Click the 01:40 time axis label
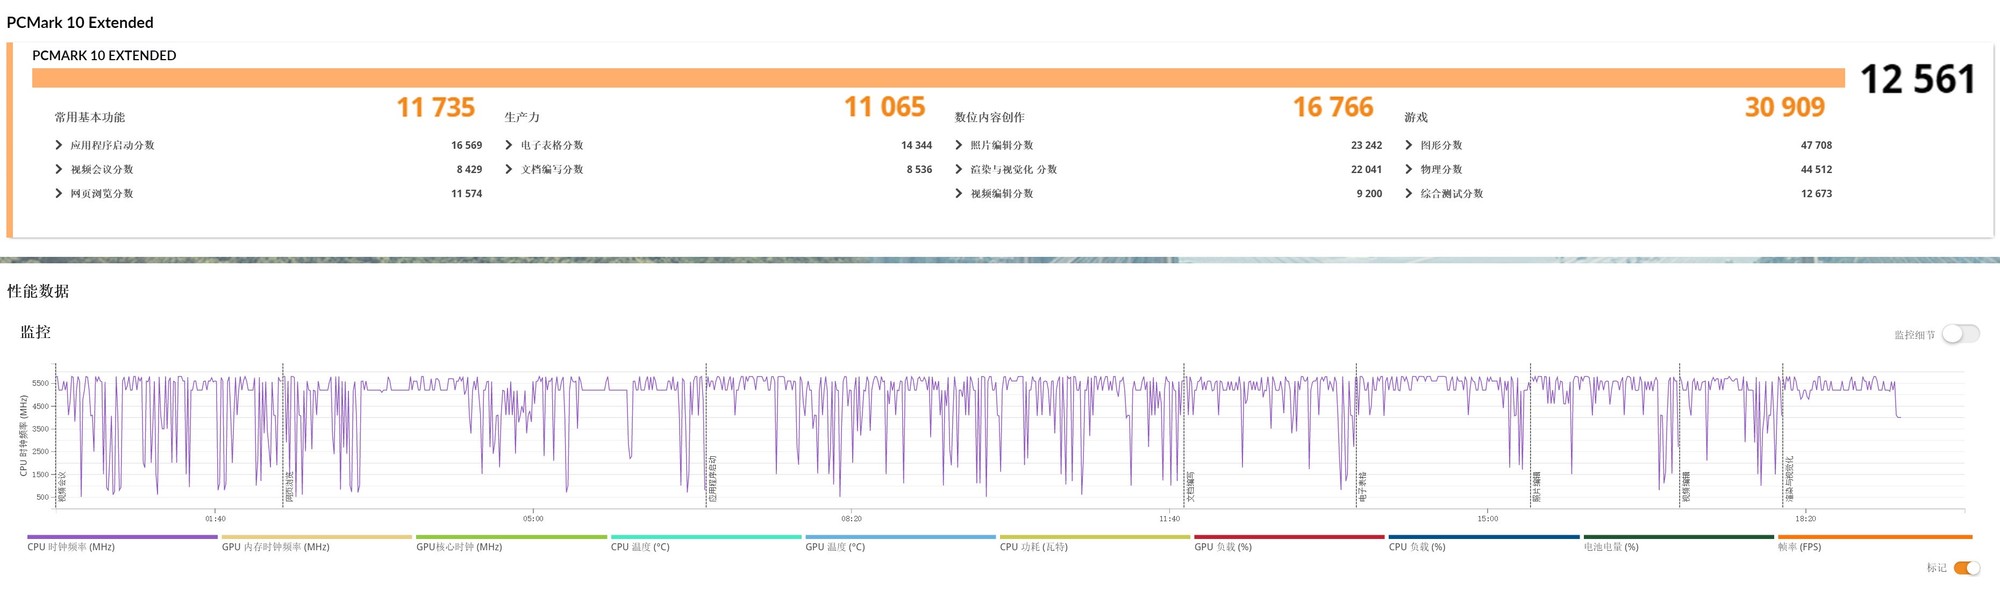The image size is (2000, 604). (x=215, y=519)
